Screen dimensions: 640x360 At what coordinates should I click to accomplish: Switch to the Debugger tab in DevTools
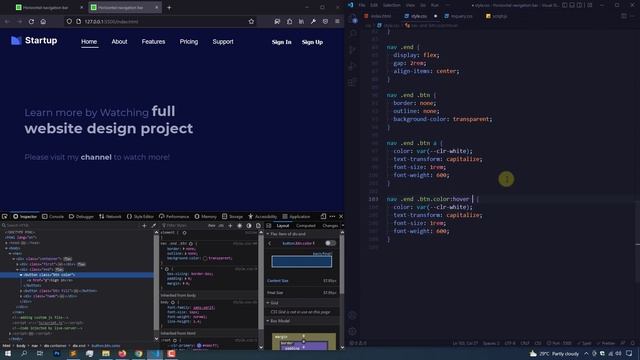coord(81,216)
